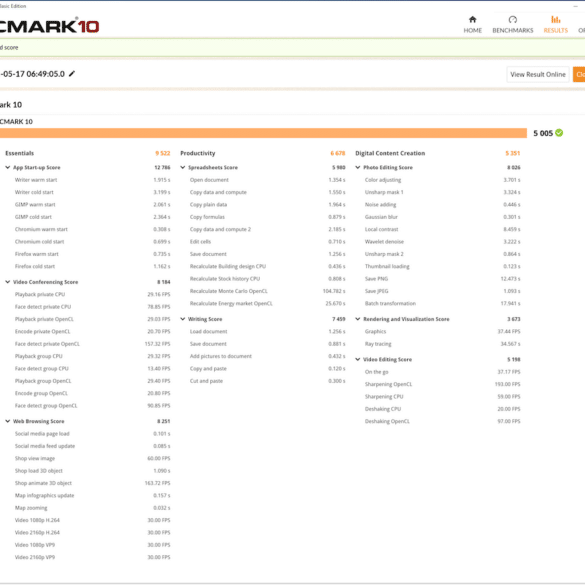Collapse the Spreadsheets Score section
The width and height of the screenshot is (585, 585).
pos(183,168)
